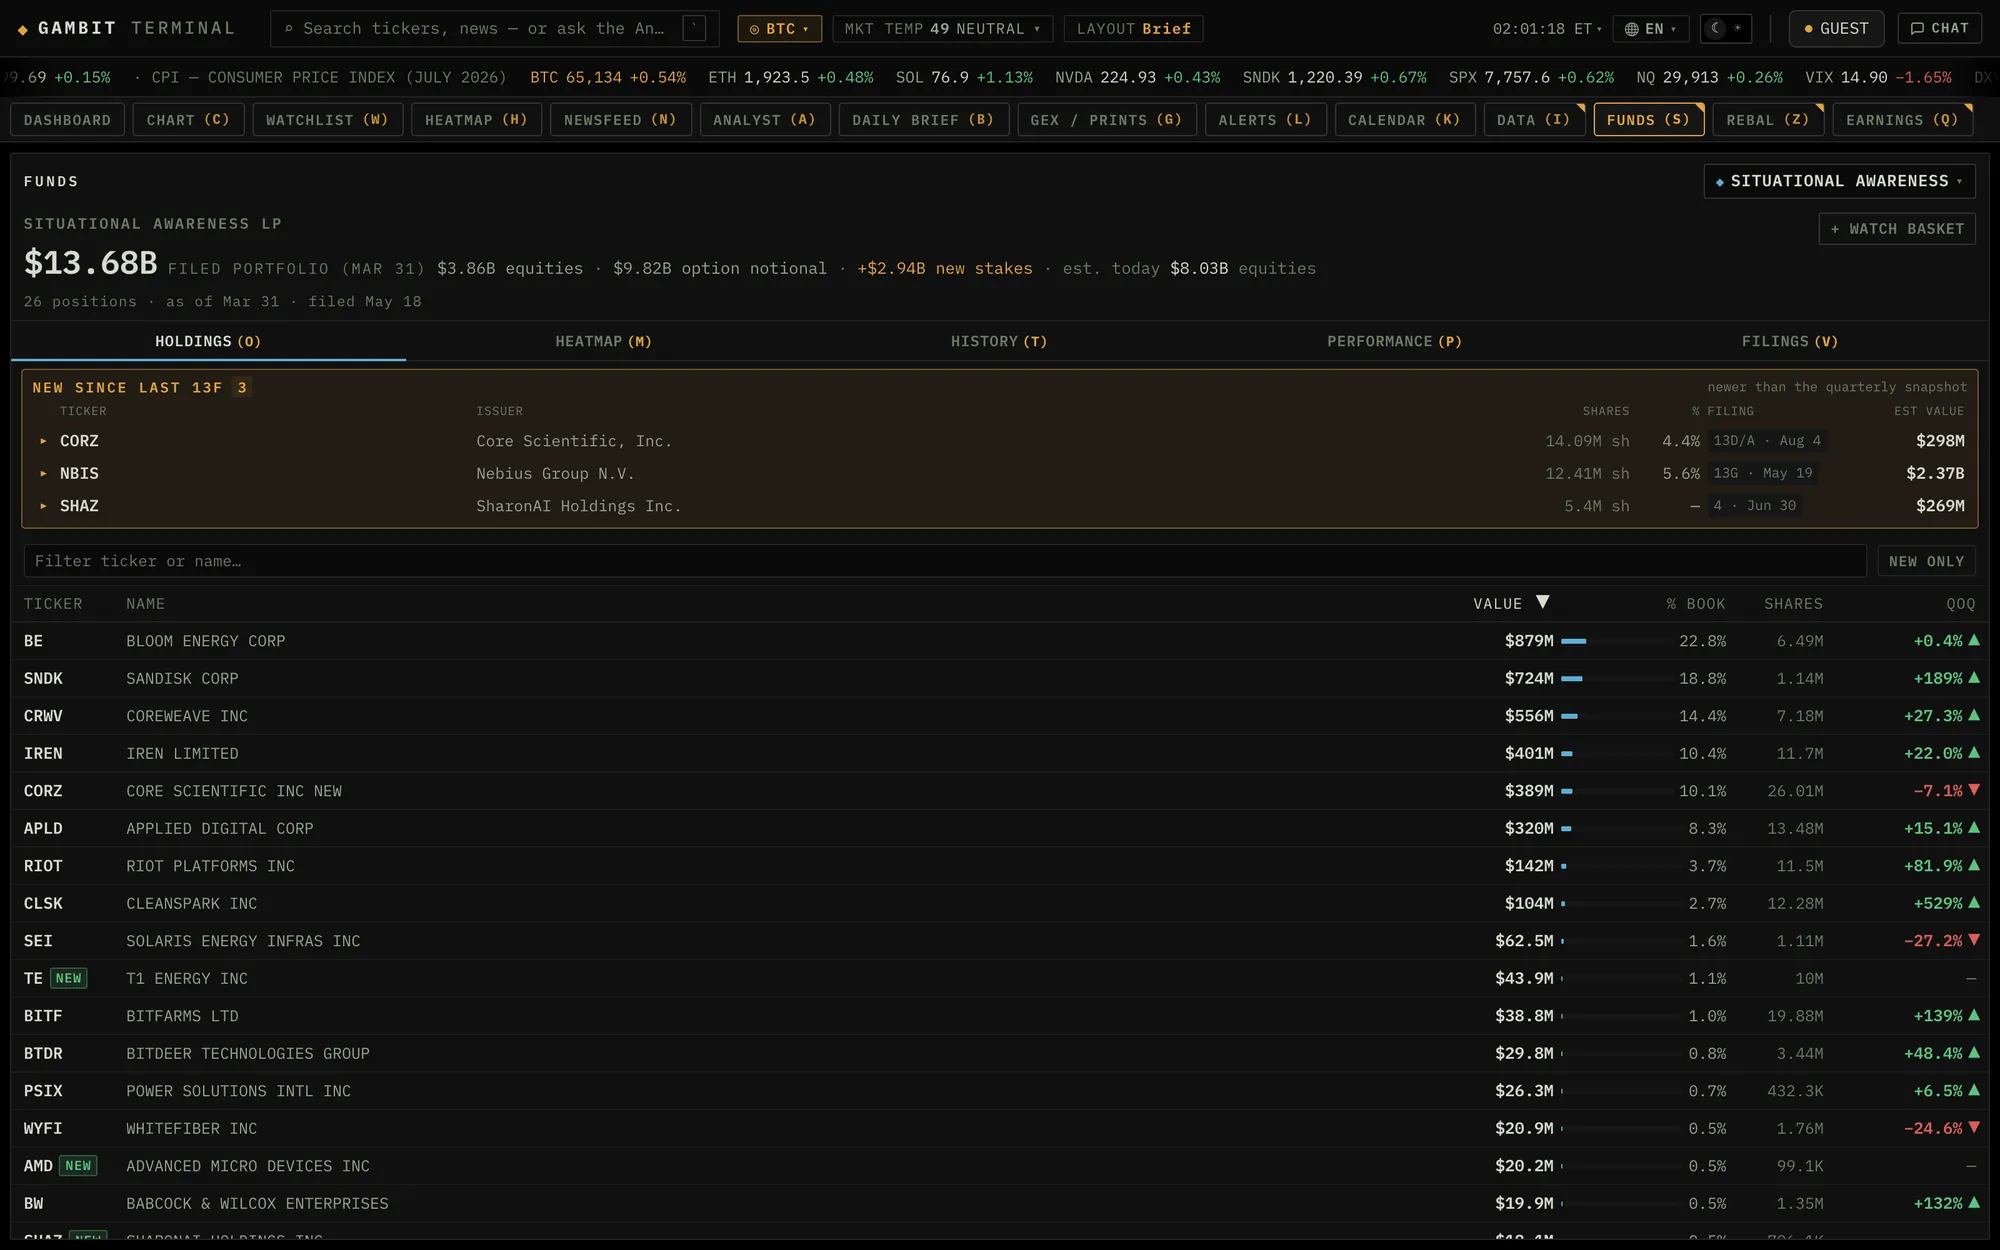Open the EARNINGS (Q) tab
The image size is (2000, 1250).
[1902, 120]
